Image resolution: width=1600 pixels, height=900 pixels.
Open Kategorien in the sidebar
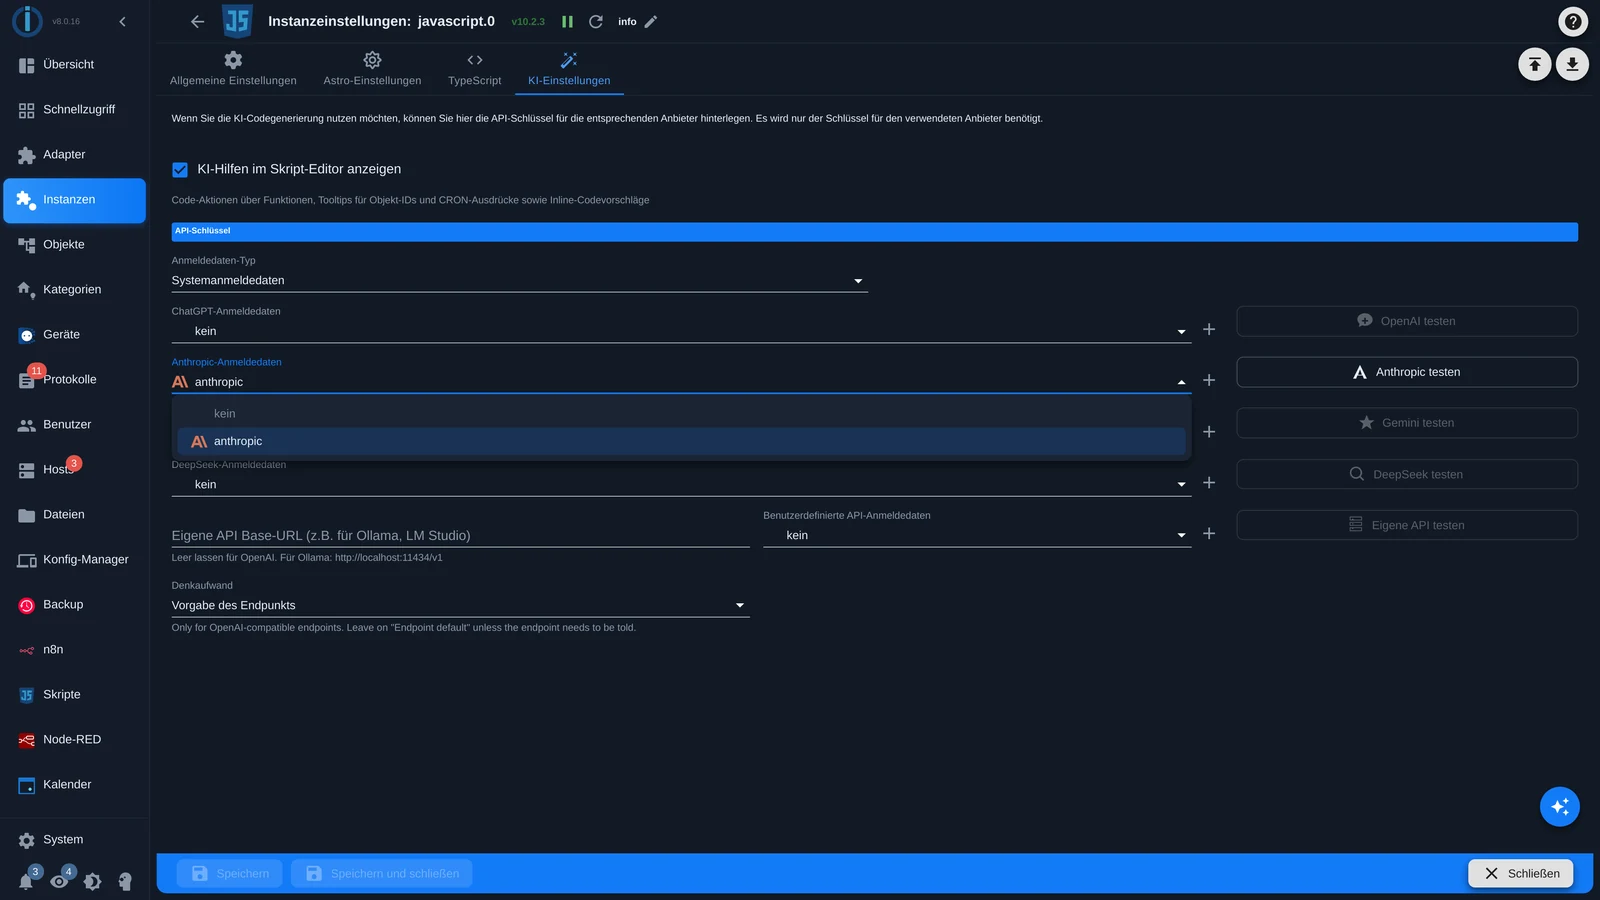click(x=75, y=290)
